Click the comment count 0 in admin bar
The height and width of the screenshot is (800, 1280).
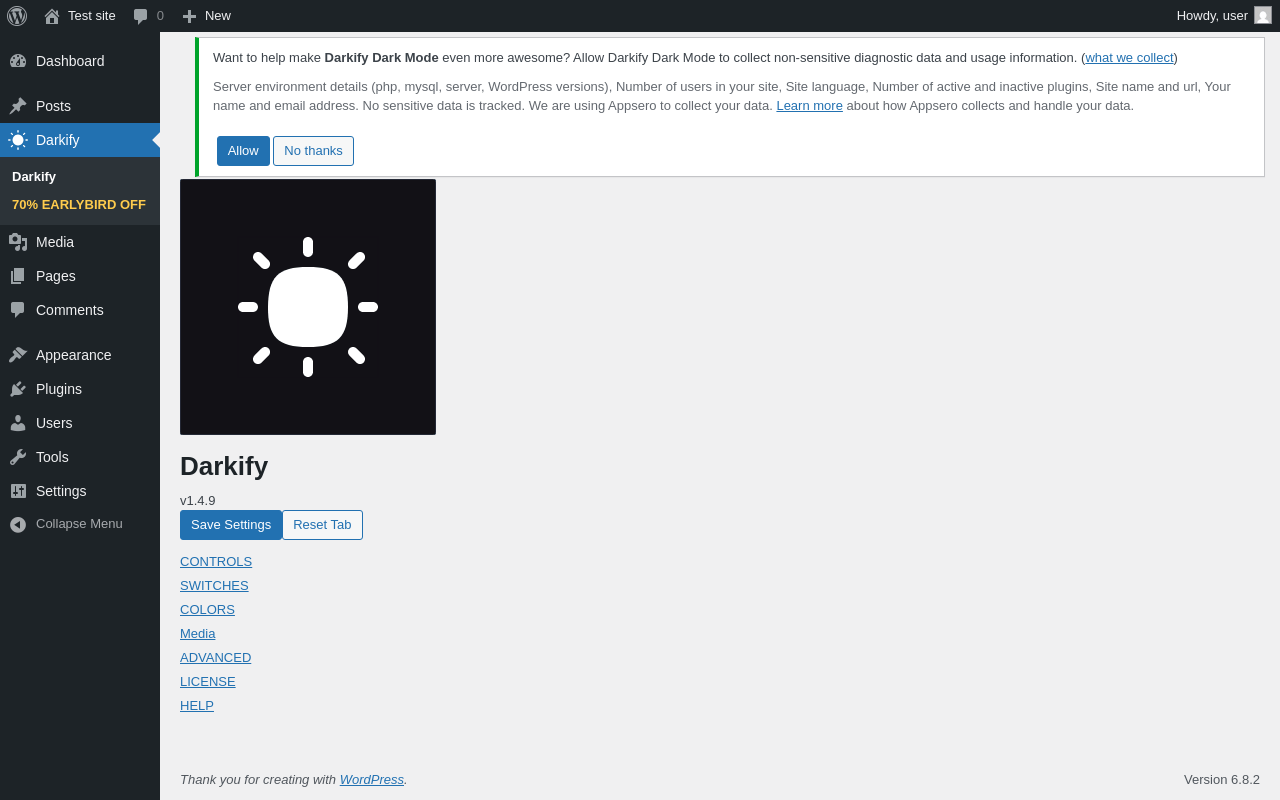160,16
